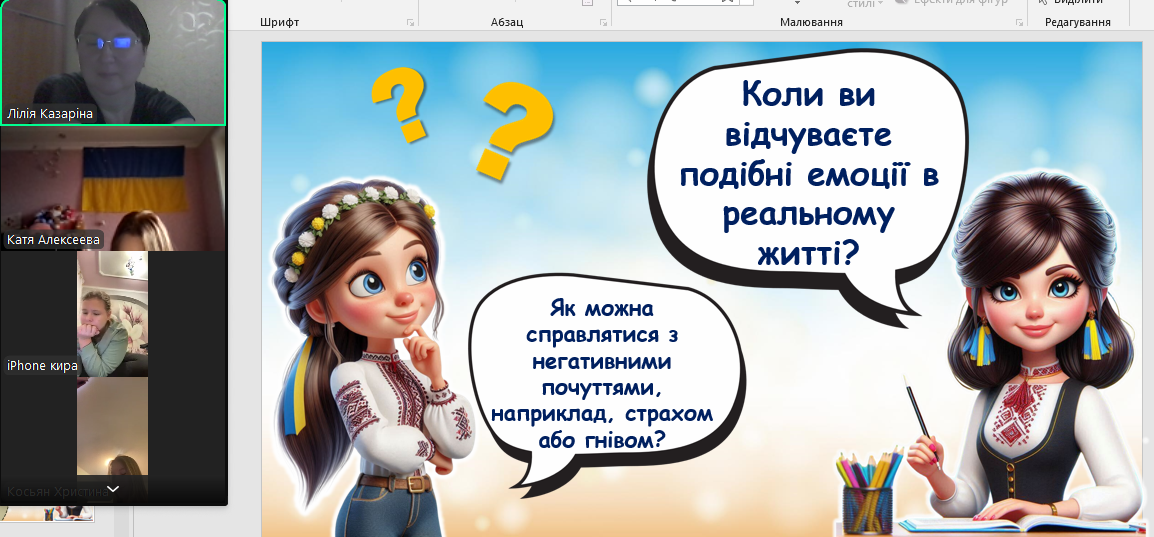Click the Малювання group label
The image size is (1154, 537).
(x=811, y=23)
